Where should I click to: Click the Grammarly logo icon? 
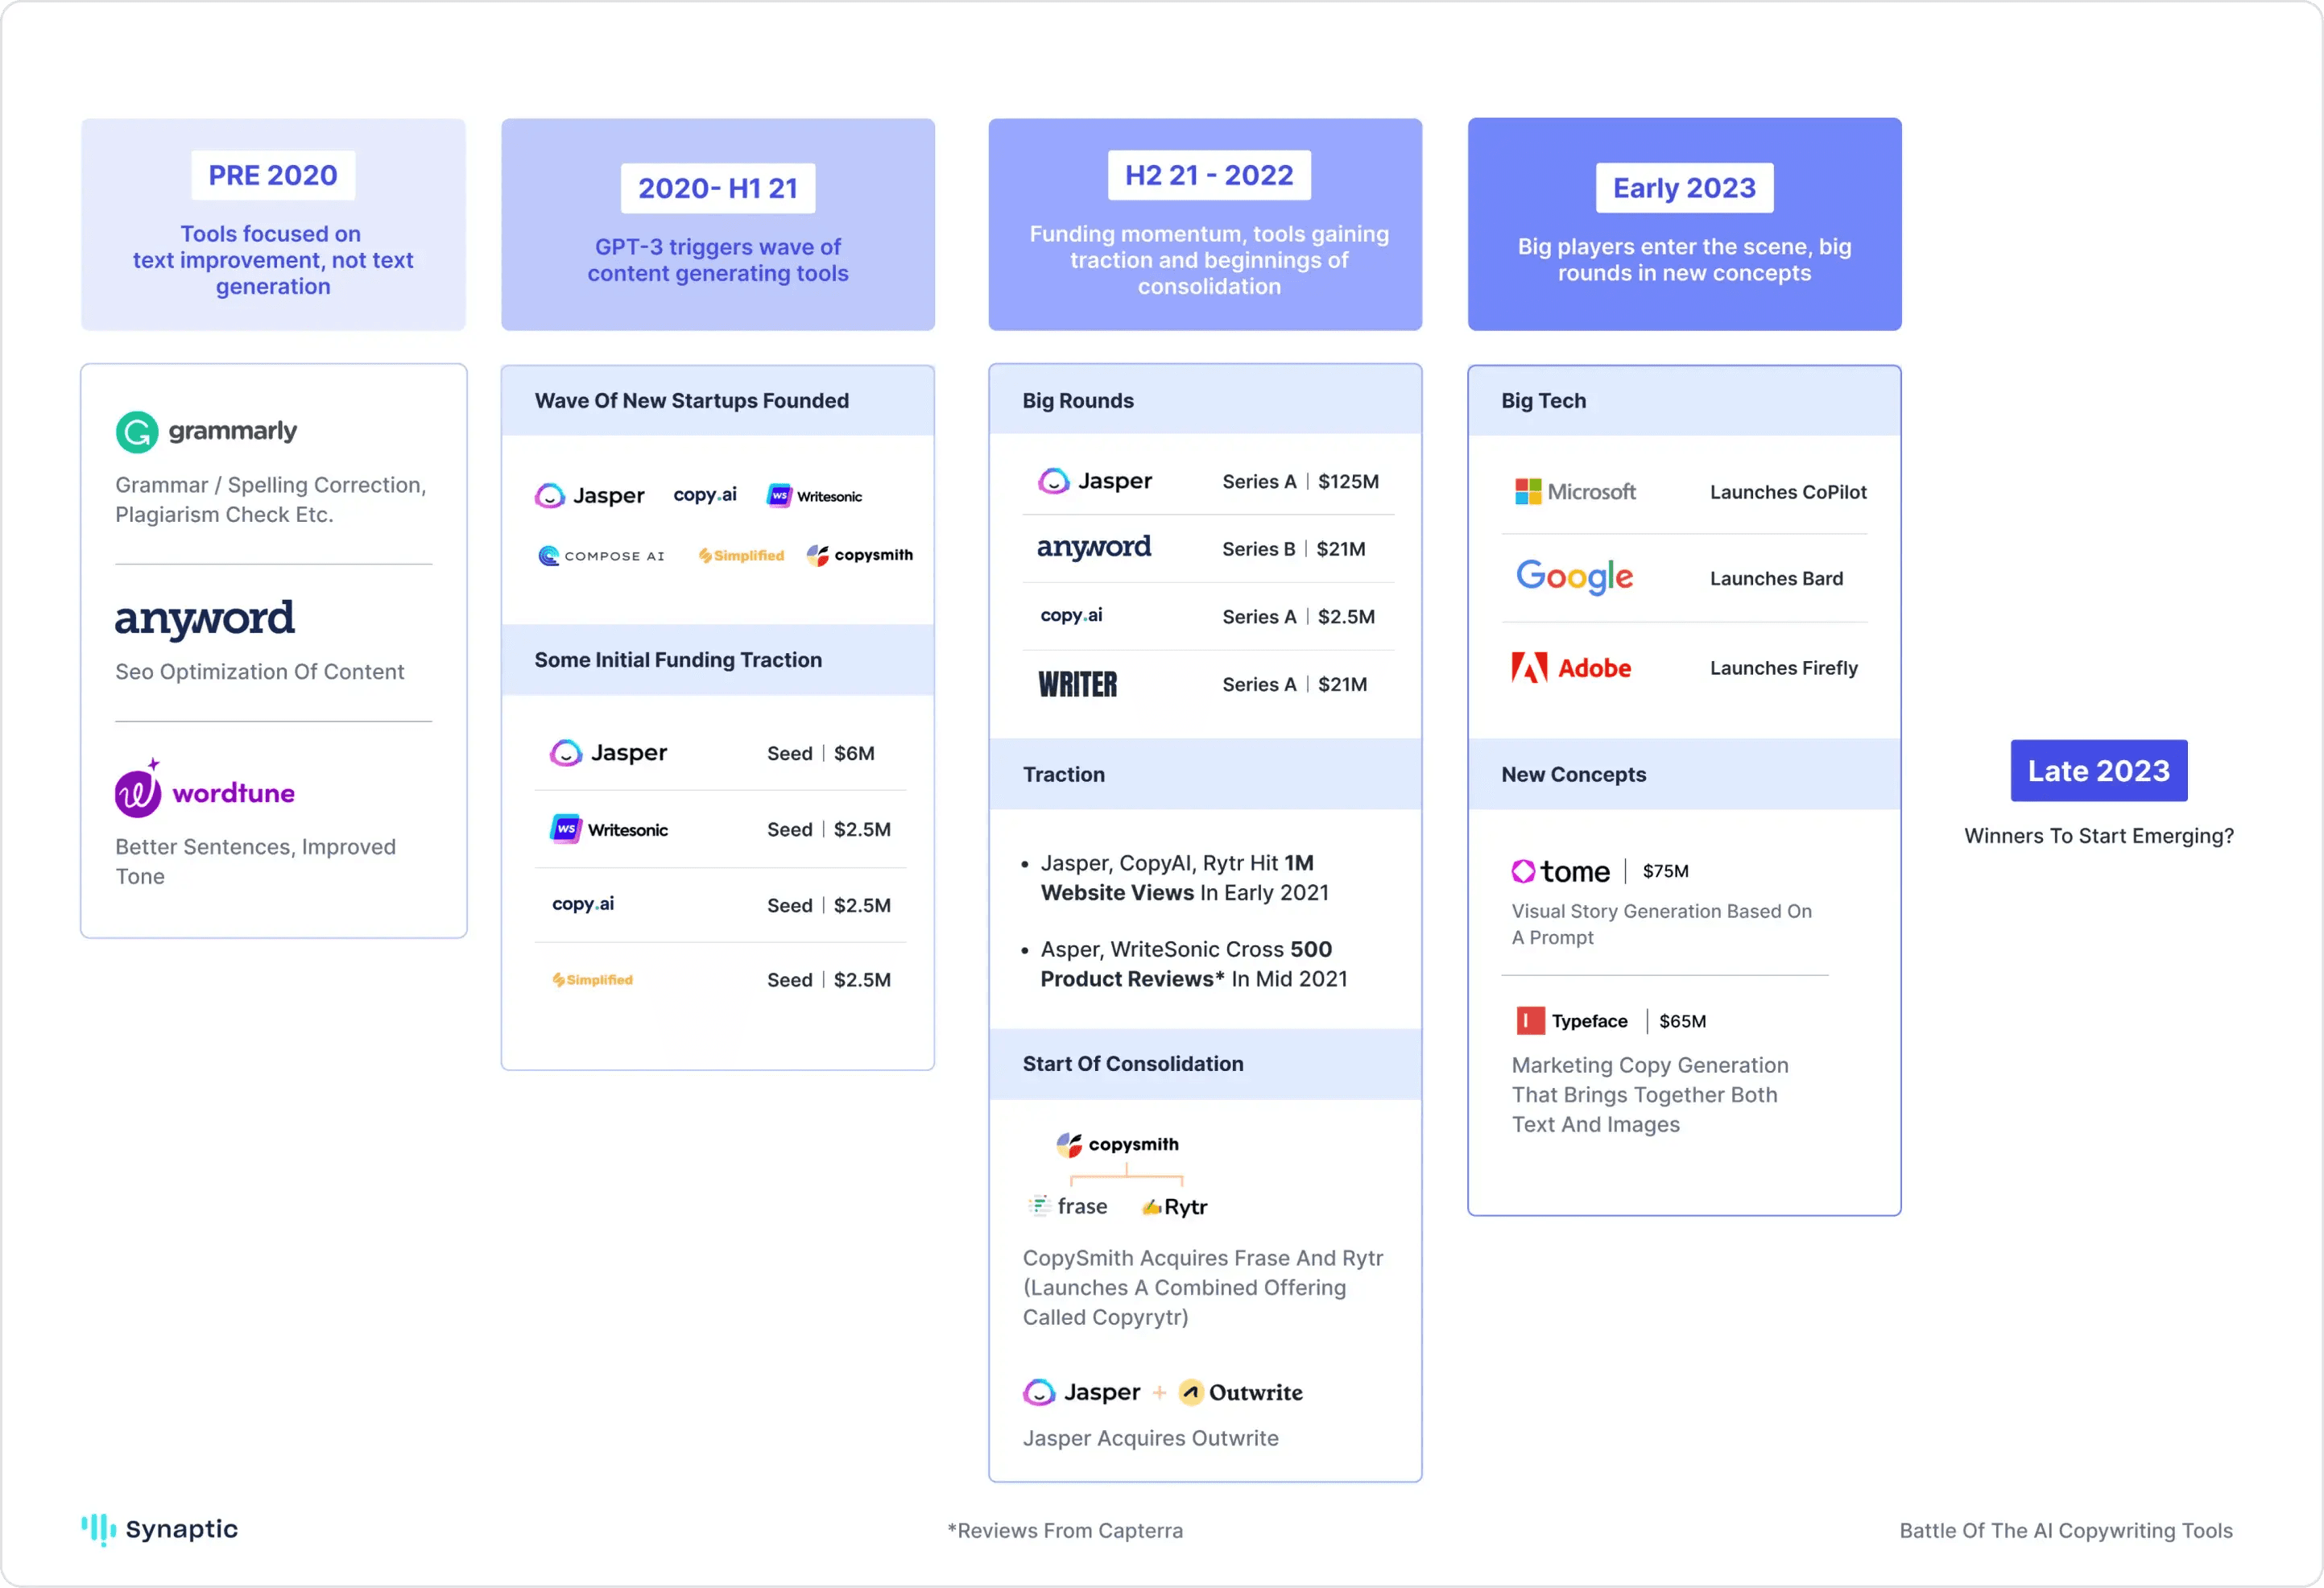coord(137,432)
